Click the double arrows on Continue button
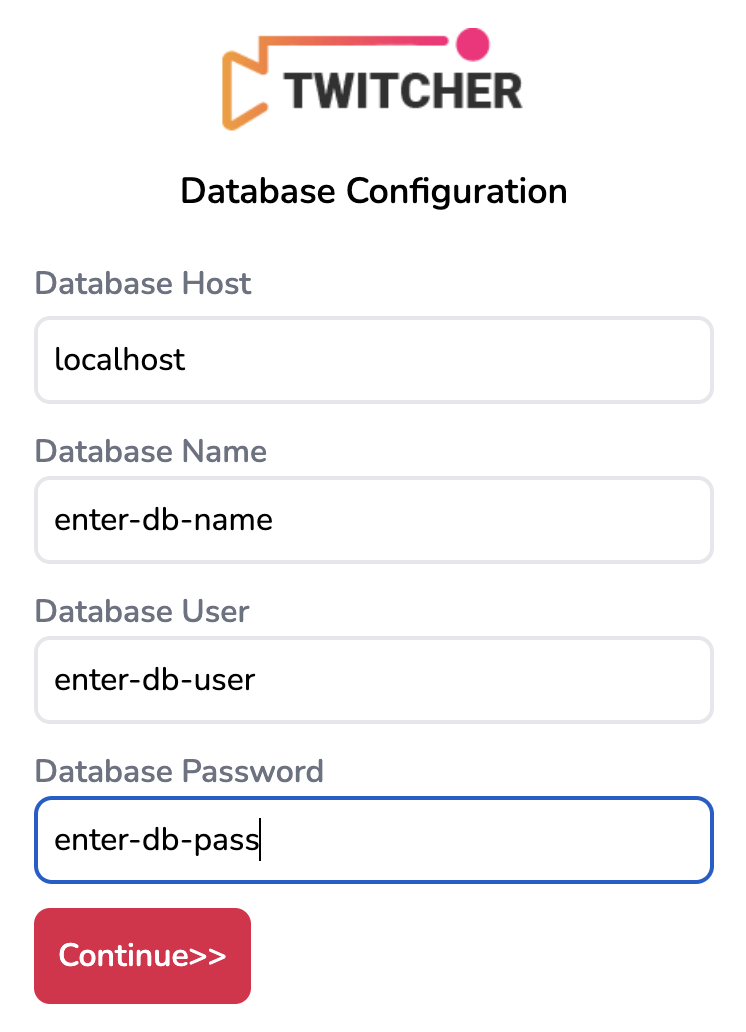746x1032 pixels. 207,955
